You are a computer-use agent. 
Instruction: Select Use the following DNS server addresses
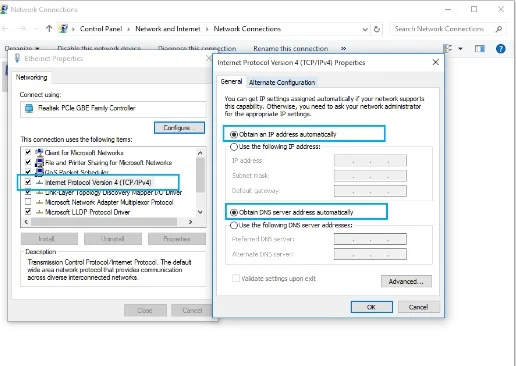pos(234,225)
